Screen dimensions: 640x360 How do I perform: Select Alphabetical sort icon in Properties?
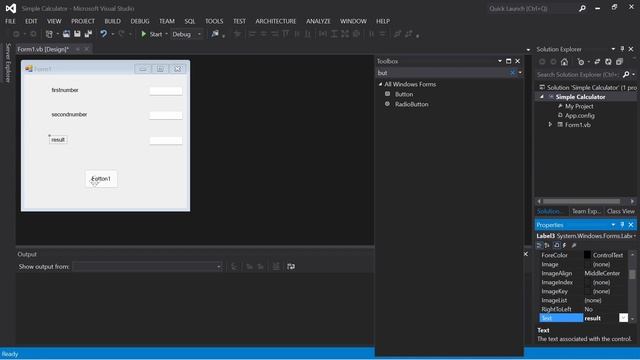pos(547,245)
